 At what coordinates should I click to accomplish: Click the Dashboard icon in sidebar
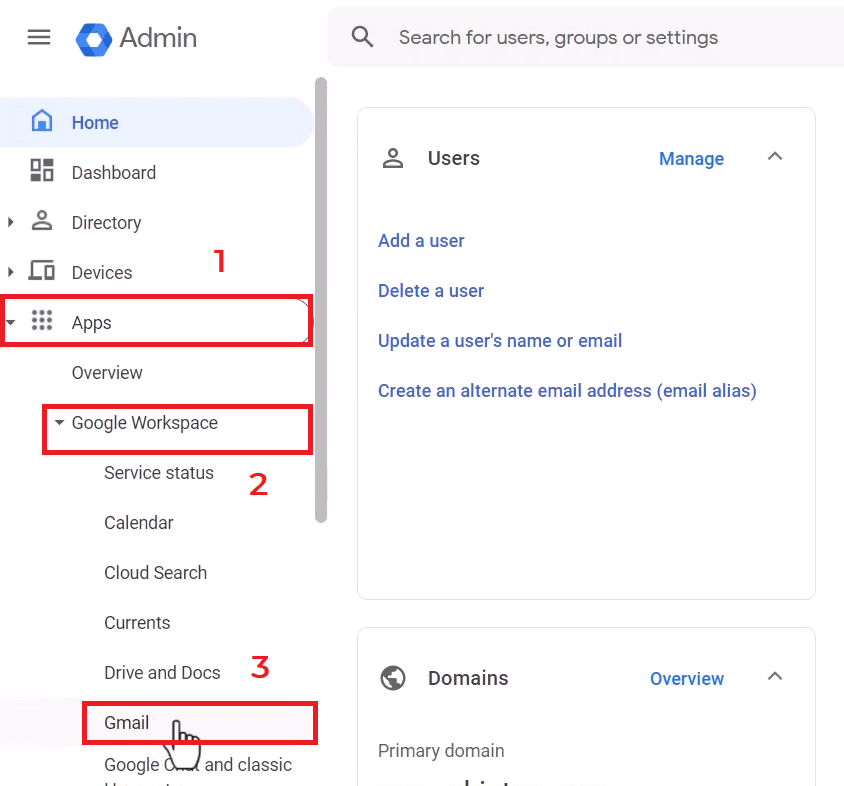tap(42, 171)
